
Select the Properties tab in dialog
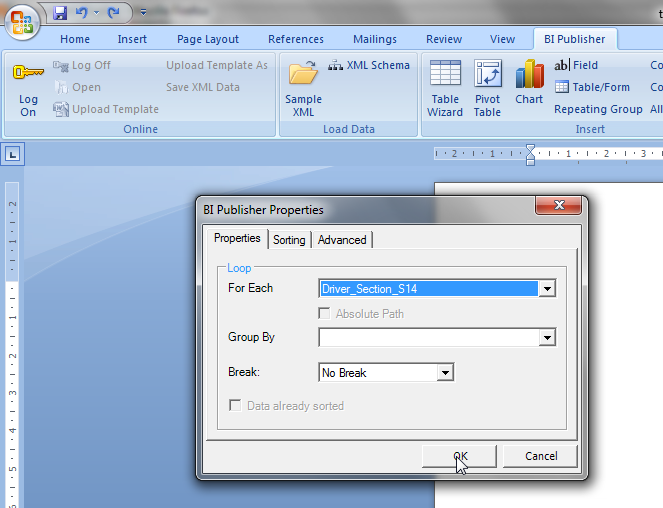click(x=237, y=238)
